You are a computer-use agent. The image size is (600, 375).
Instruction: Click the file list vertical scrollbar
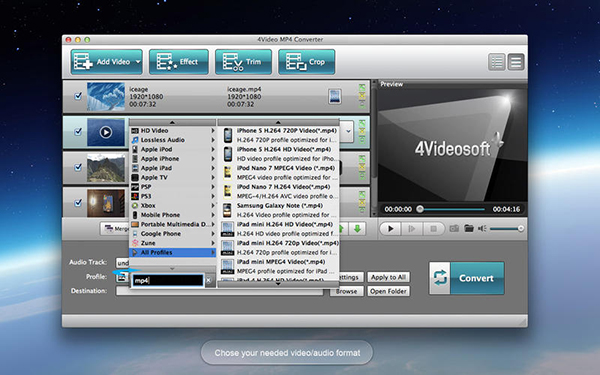[374, 149]
